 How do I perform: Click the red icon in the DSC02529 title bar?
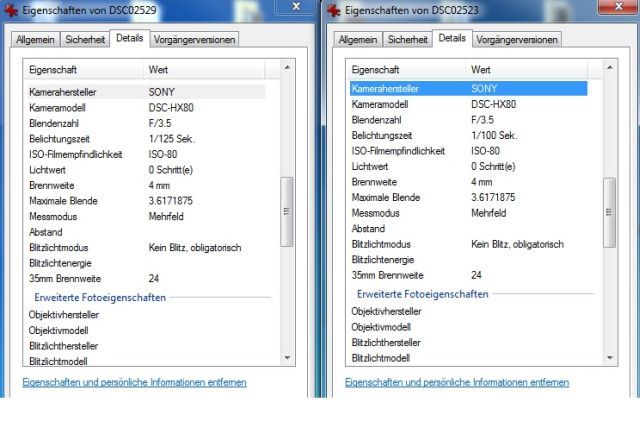pyautogui.click(x=11, y=10)
